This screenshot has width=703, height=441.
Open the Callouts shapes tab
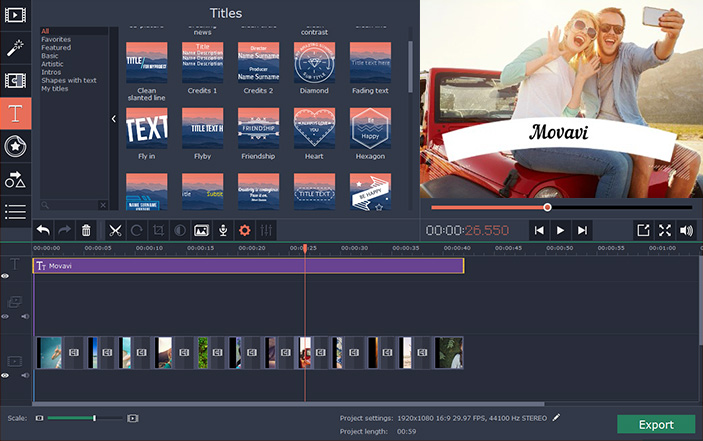click(x=15, y=179)
